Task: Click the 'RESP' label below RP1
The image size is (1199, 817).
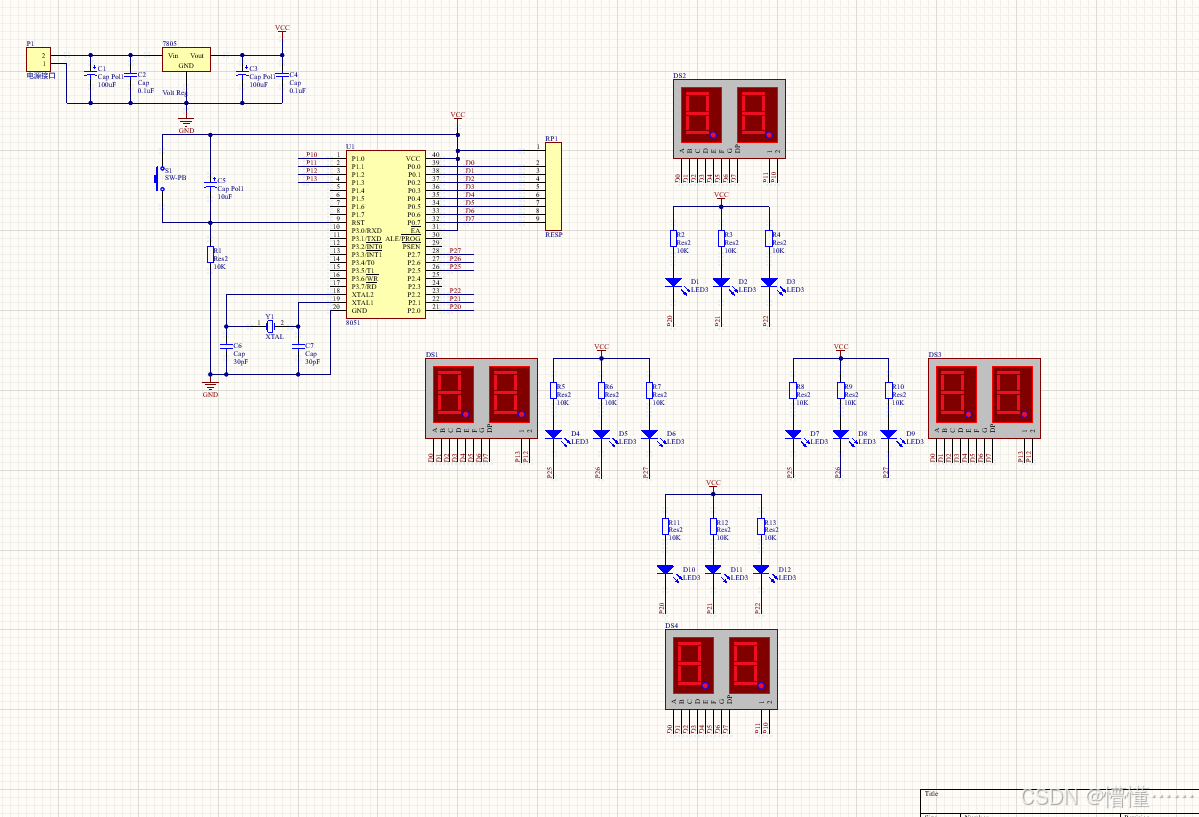Action: [554, 235]
